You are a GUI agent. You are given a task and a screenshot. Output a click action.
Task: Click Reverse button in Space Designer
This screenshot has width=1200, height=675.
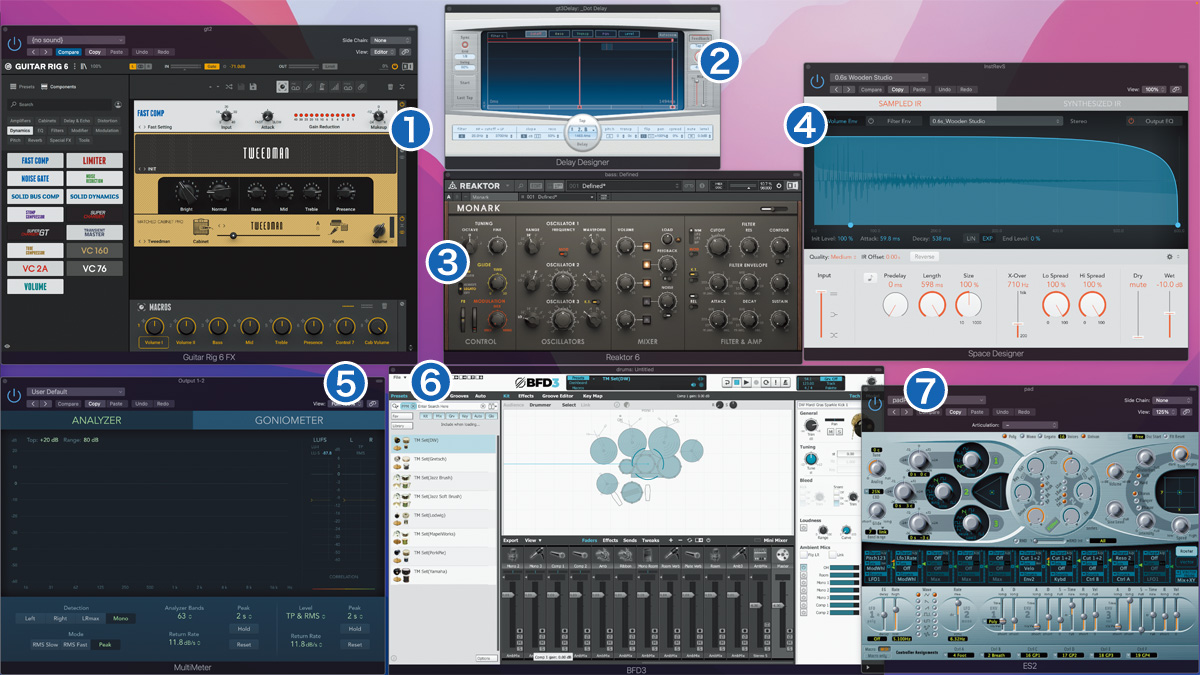click(x=924, y=256)
